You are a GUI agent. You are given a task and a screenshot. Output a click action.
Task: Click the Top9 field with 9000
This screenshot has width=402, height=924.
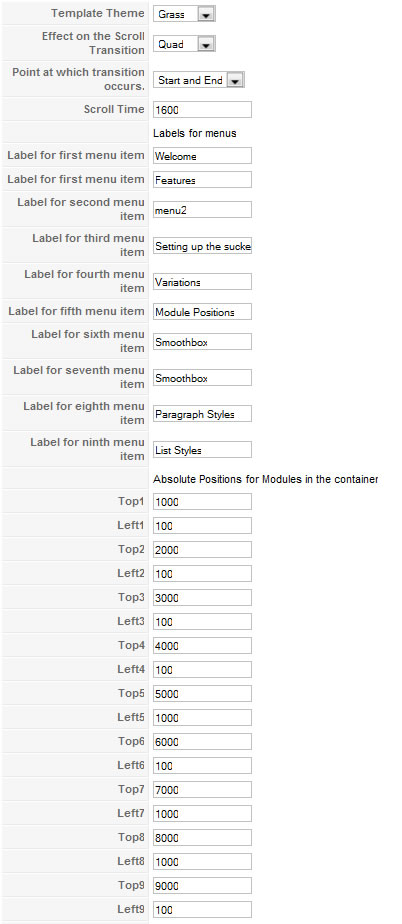coord(202,886)
